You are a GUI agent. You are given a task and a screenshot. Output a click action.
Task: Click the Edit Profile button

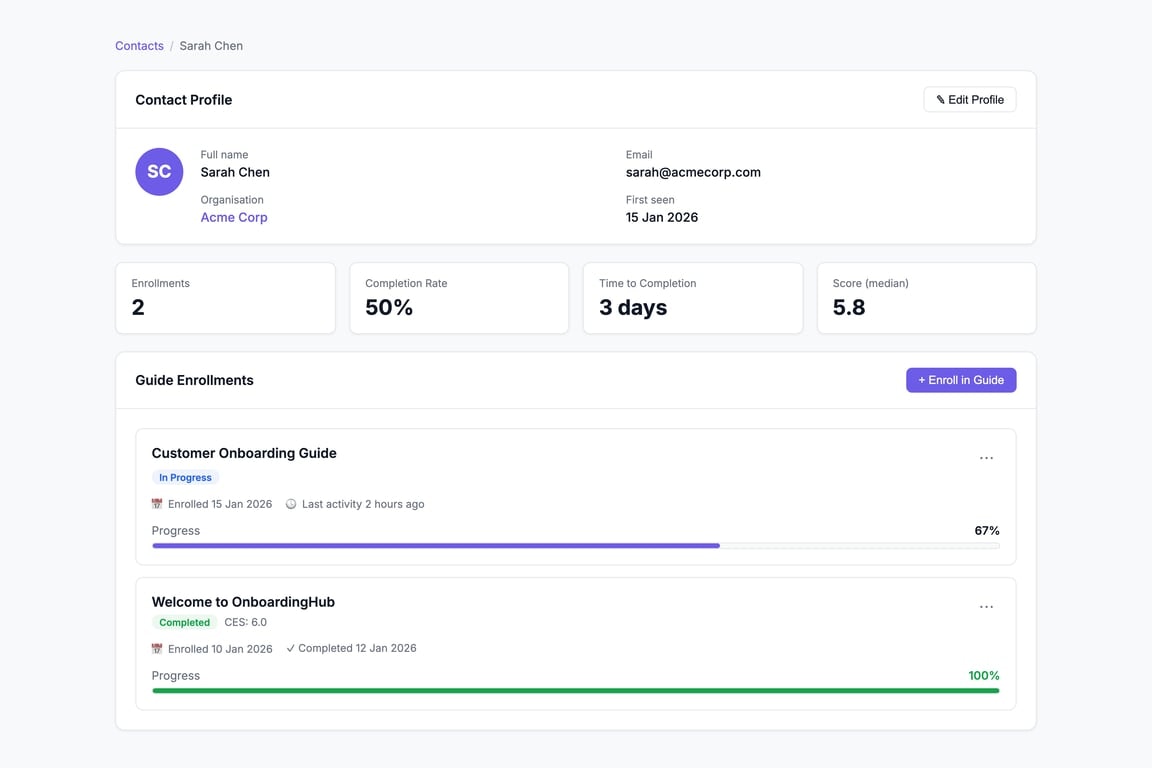coord(969,99)
